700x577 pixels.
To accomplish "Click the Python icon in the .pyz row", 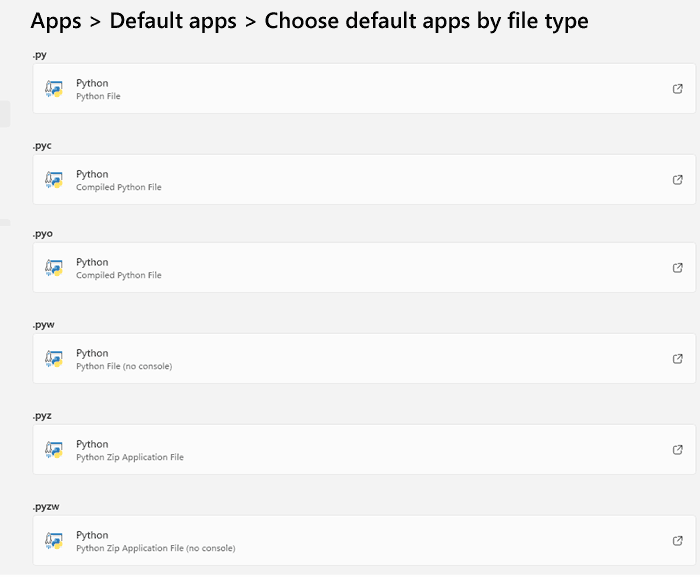I will [54, 450].
